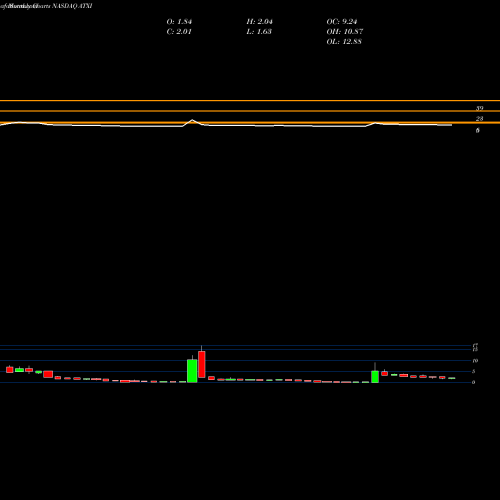Select the close price reading C: 2.01
This screenshot has height=500, width=500.
[179, 32]
